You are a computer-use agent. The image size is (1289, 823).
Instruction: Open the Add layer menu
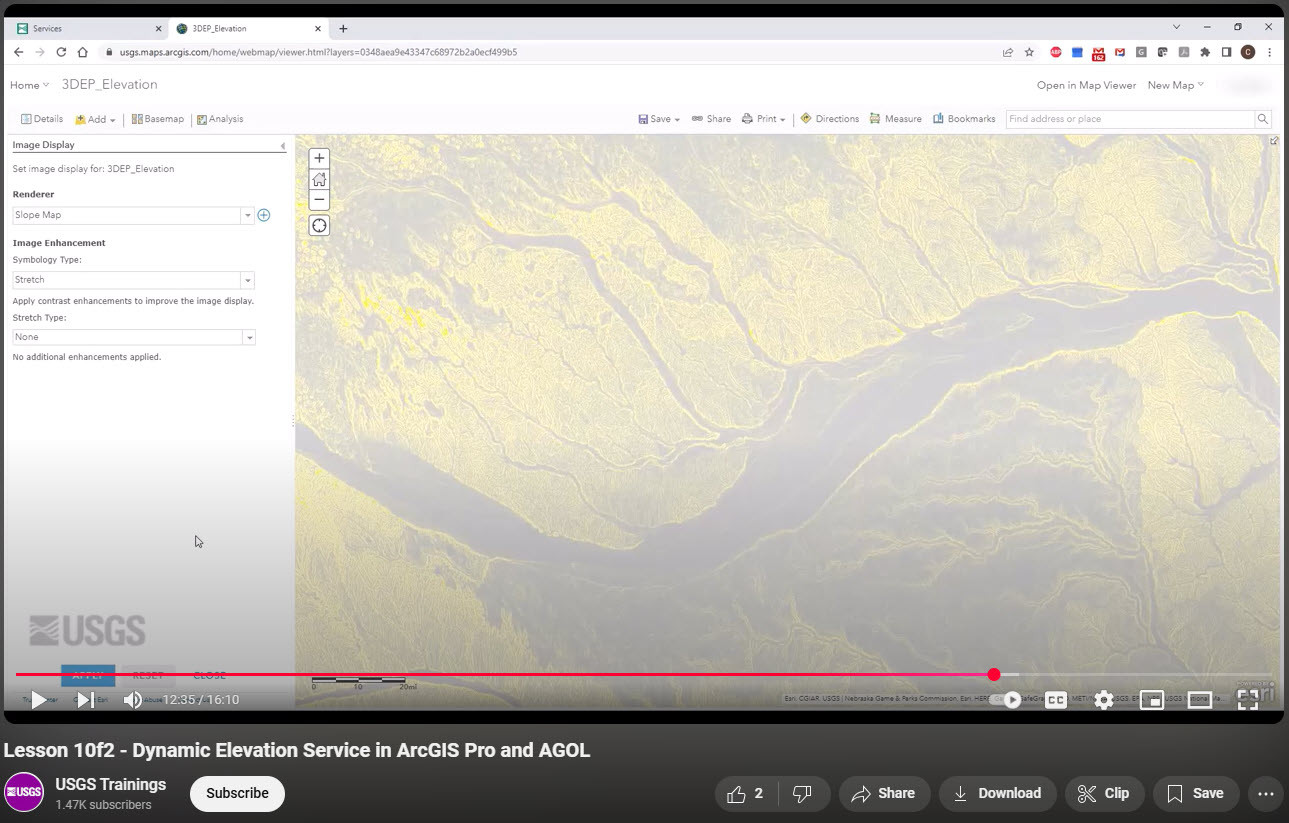click(x=96, y=119)
